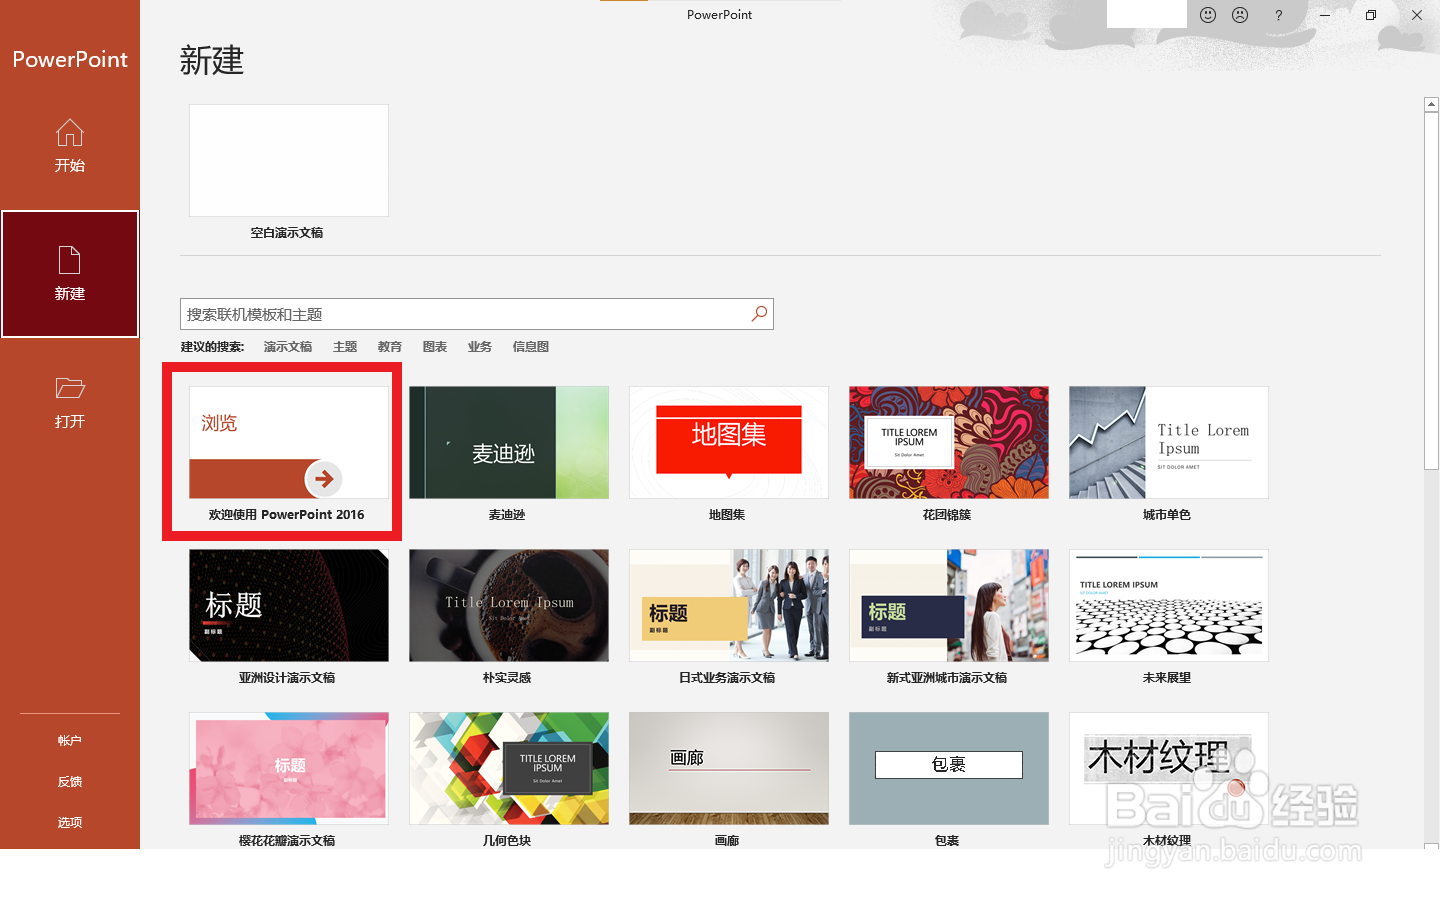Click the search magnifier icon
1440x900 pixels.
tap(760, 314)
